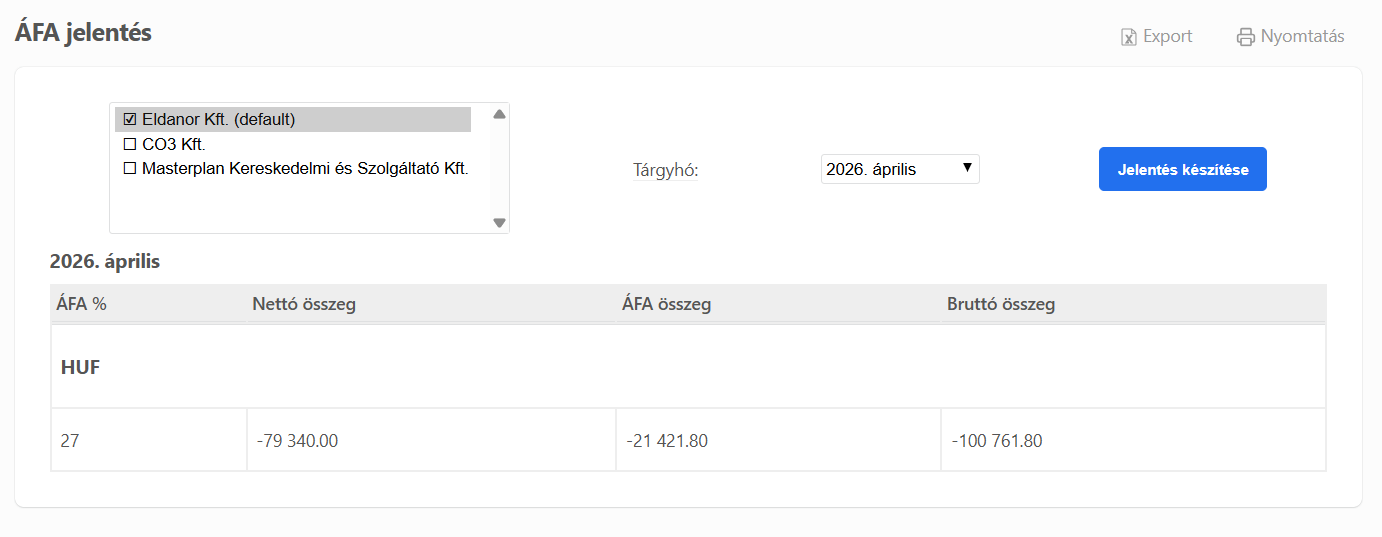Check the CO3 Kft. checkbox
Viewport: 1382px width, 537px height.
tap(129, 144)
